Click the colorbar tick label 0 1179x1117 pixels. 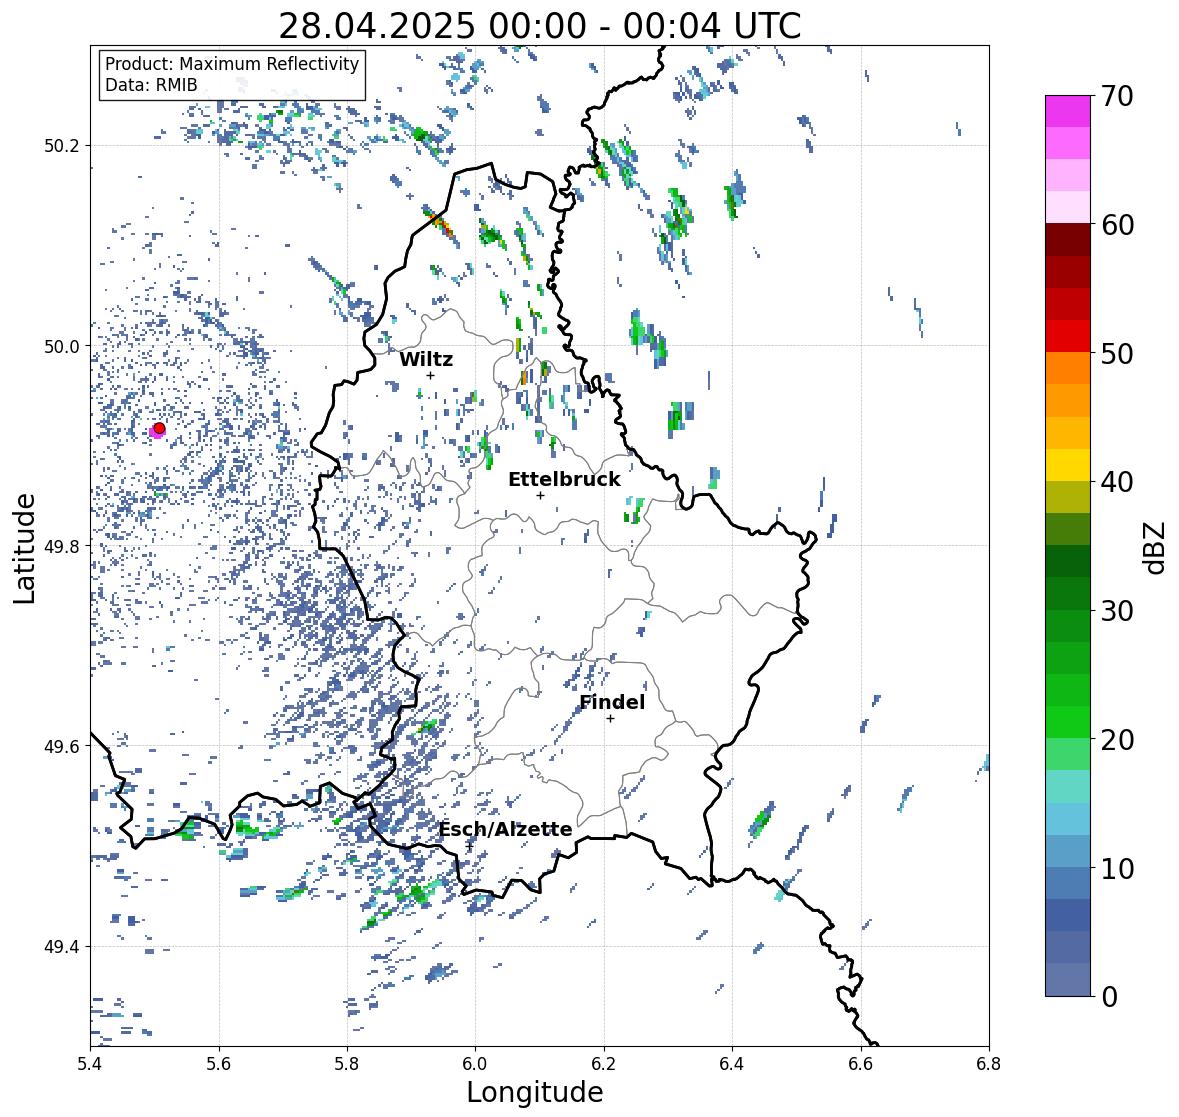[x=1109, y=997]
